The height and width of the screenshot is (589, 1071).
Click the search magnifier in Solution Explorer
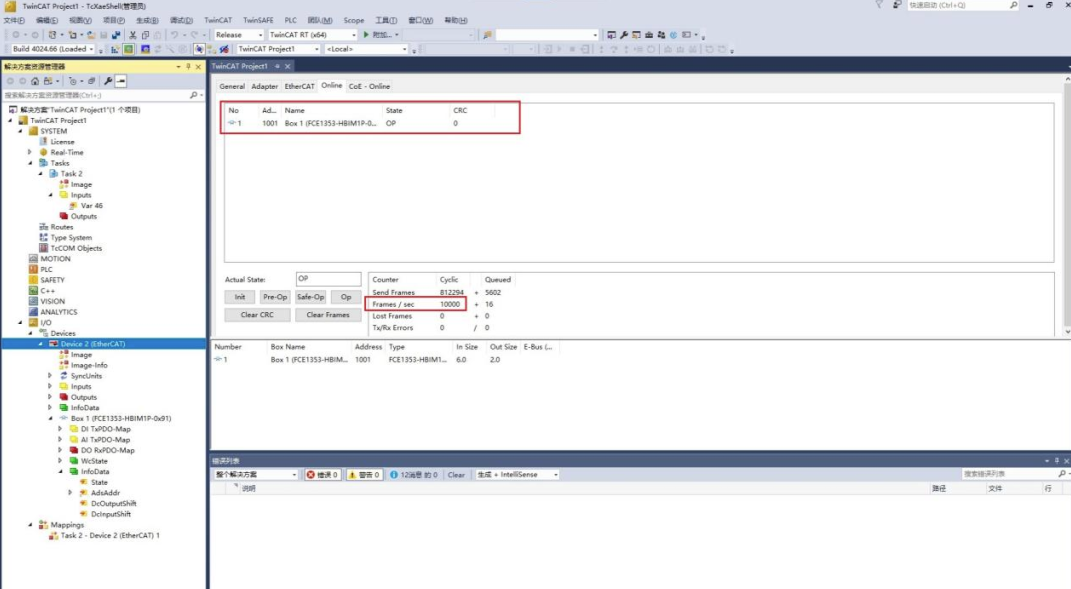pyautogui.click(x=193, y=95)
